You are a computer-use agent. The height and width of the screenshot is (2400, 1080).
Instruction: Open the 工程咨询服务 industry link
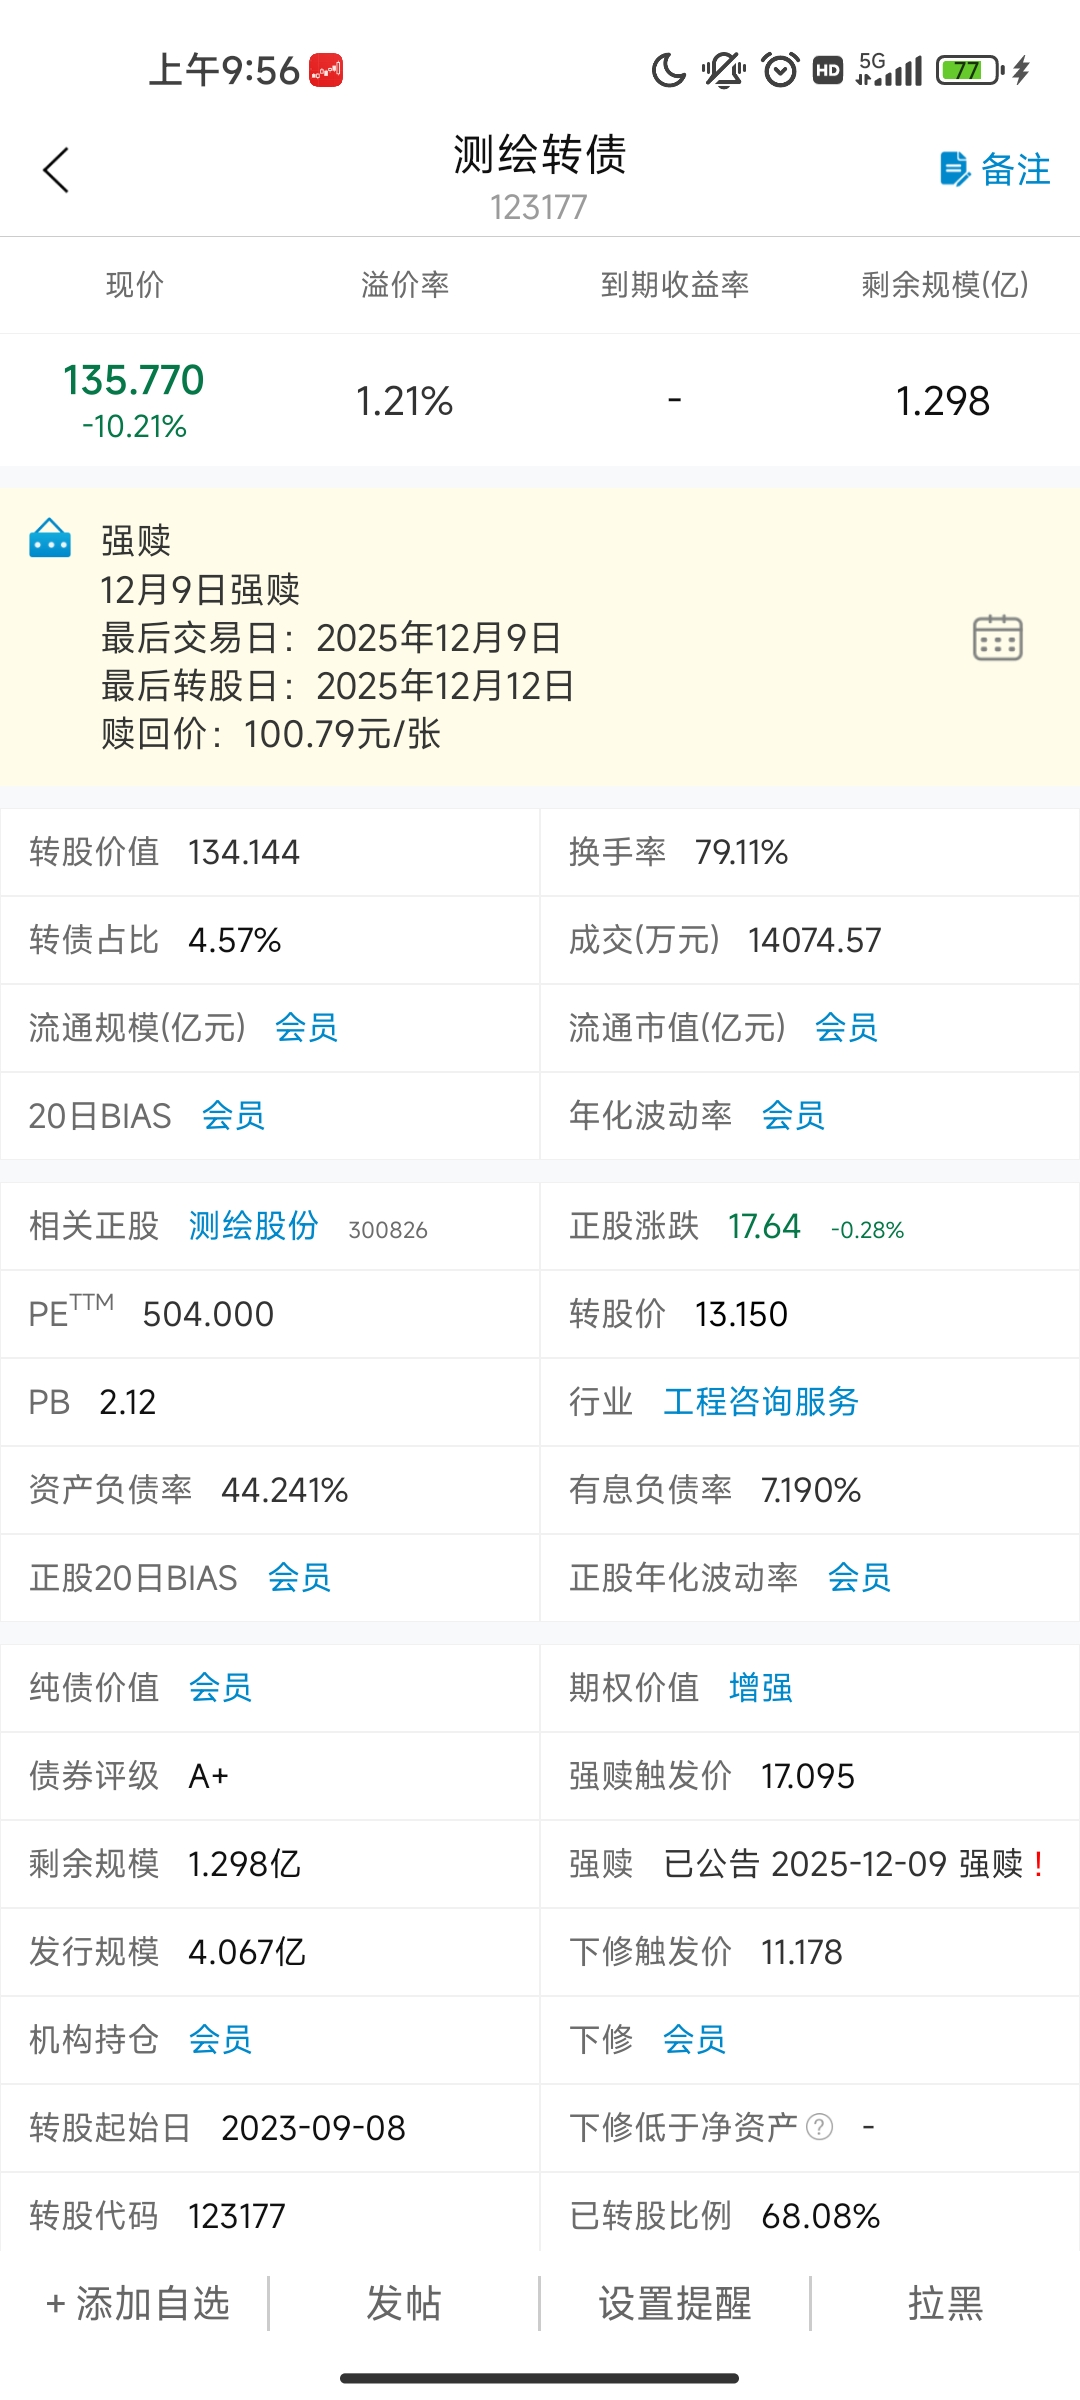(x=761, y=1402)
